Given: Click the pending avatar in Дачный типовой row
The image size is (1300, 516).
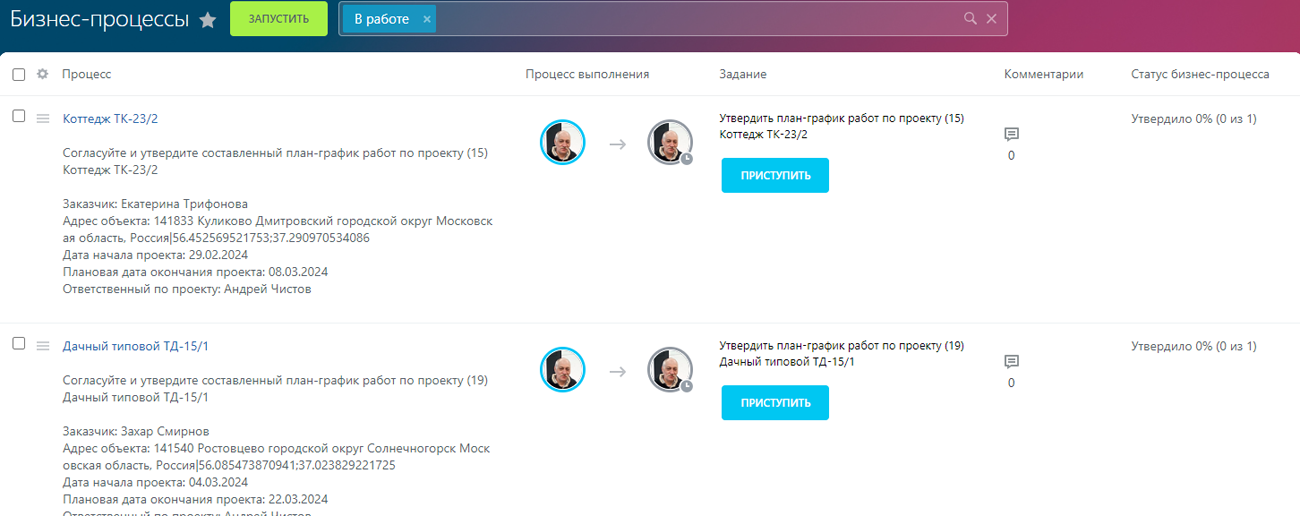Looking at the screenshot, I should tap(669, 370).
